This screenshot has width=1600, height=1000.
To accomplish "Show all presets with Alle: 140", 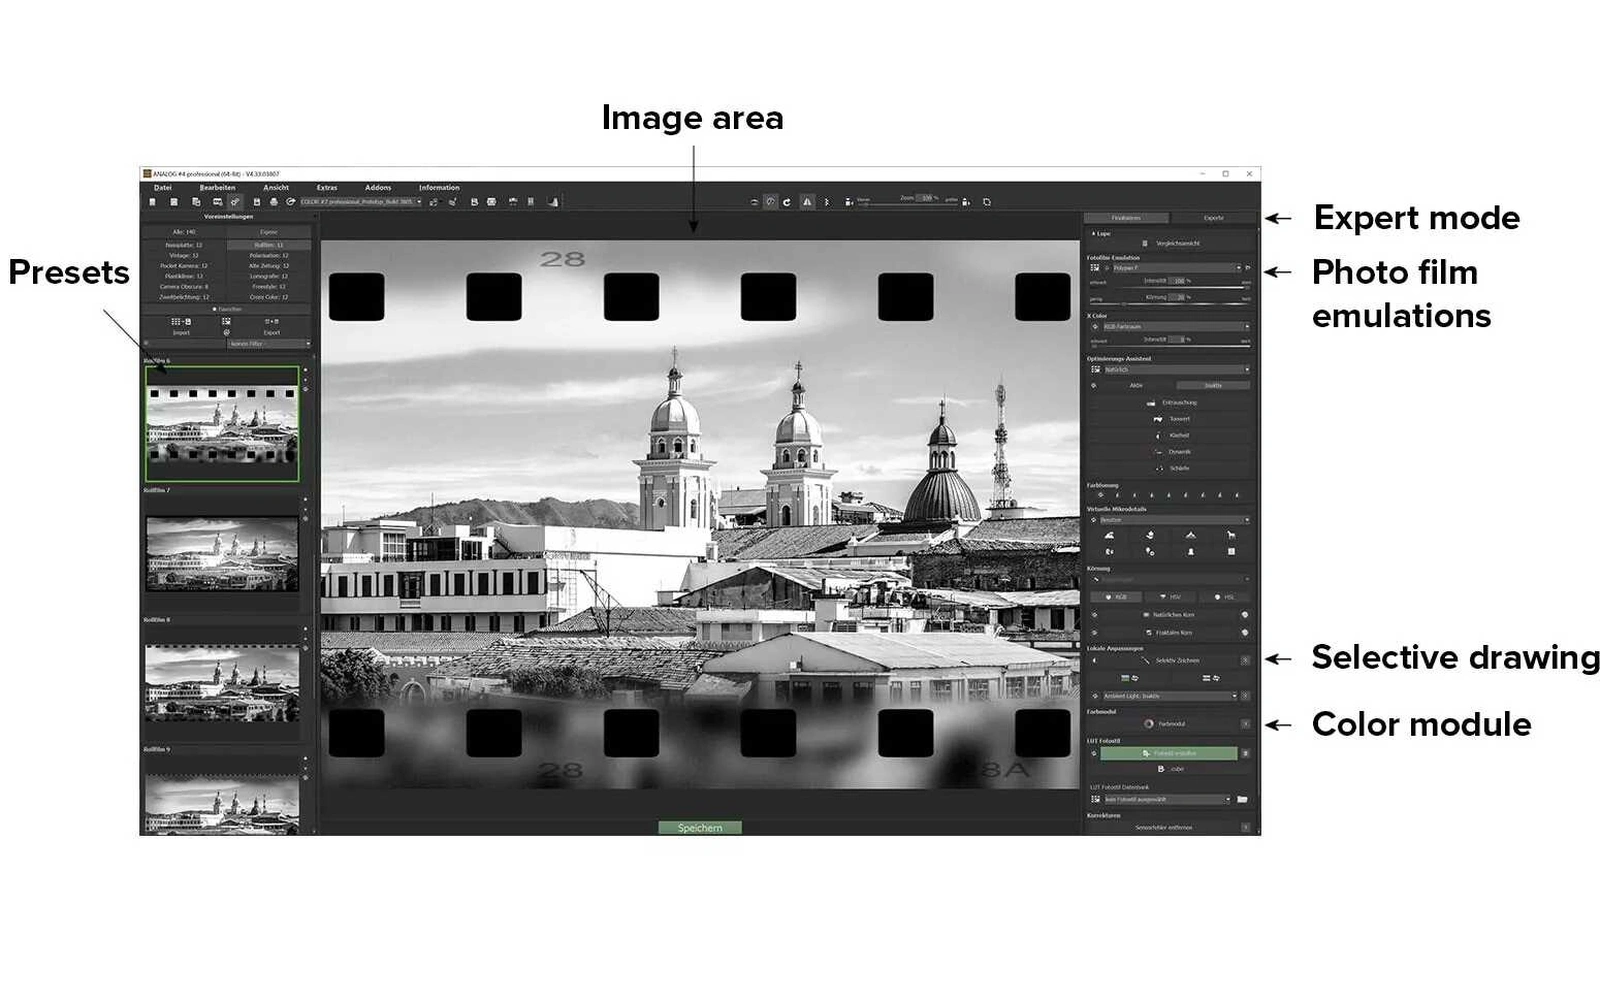I will point(184,232).
